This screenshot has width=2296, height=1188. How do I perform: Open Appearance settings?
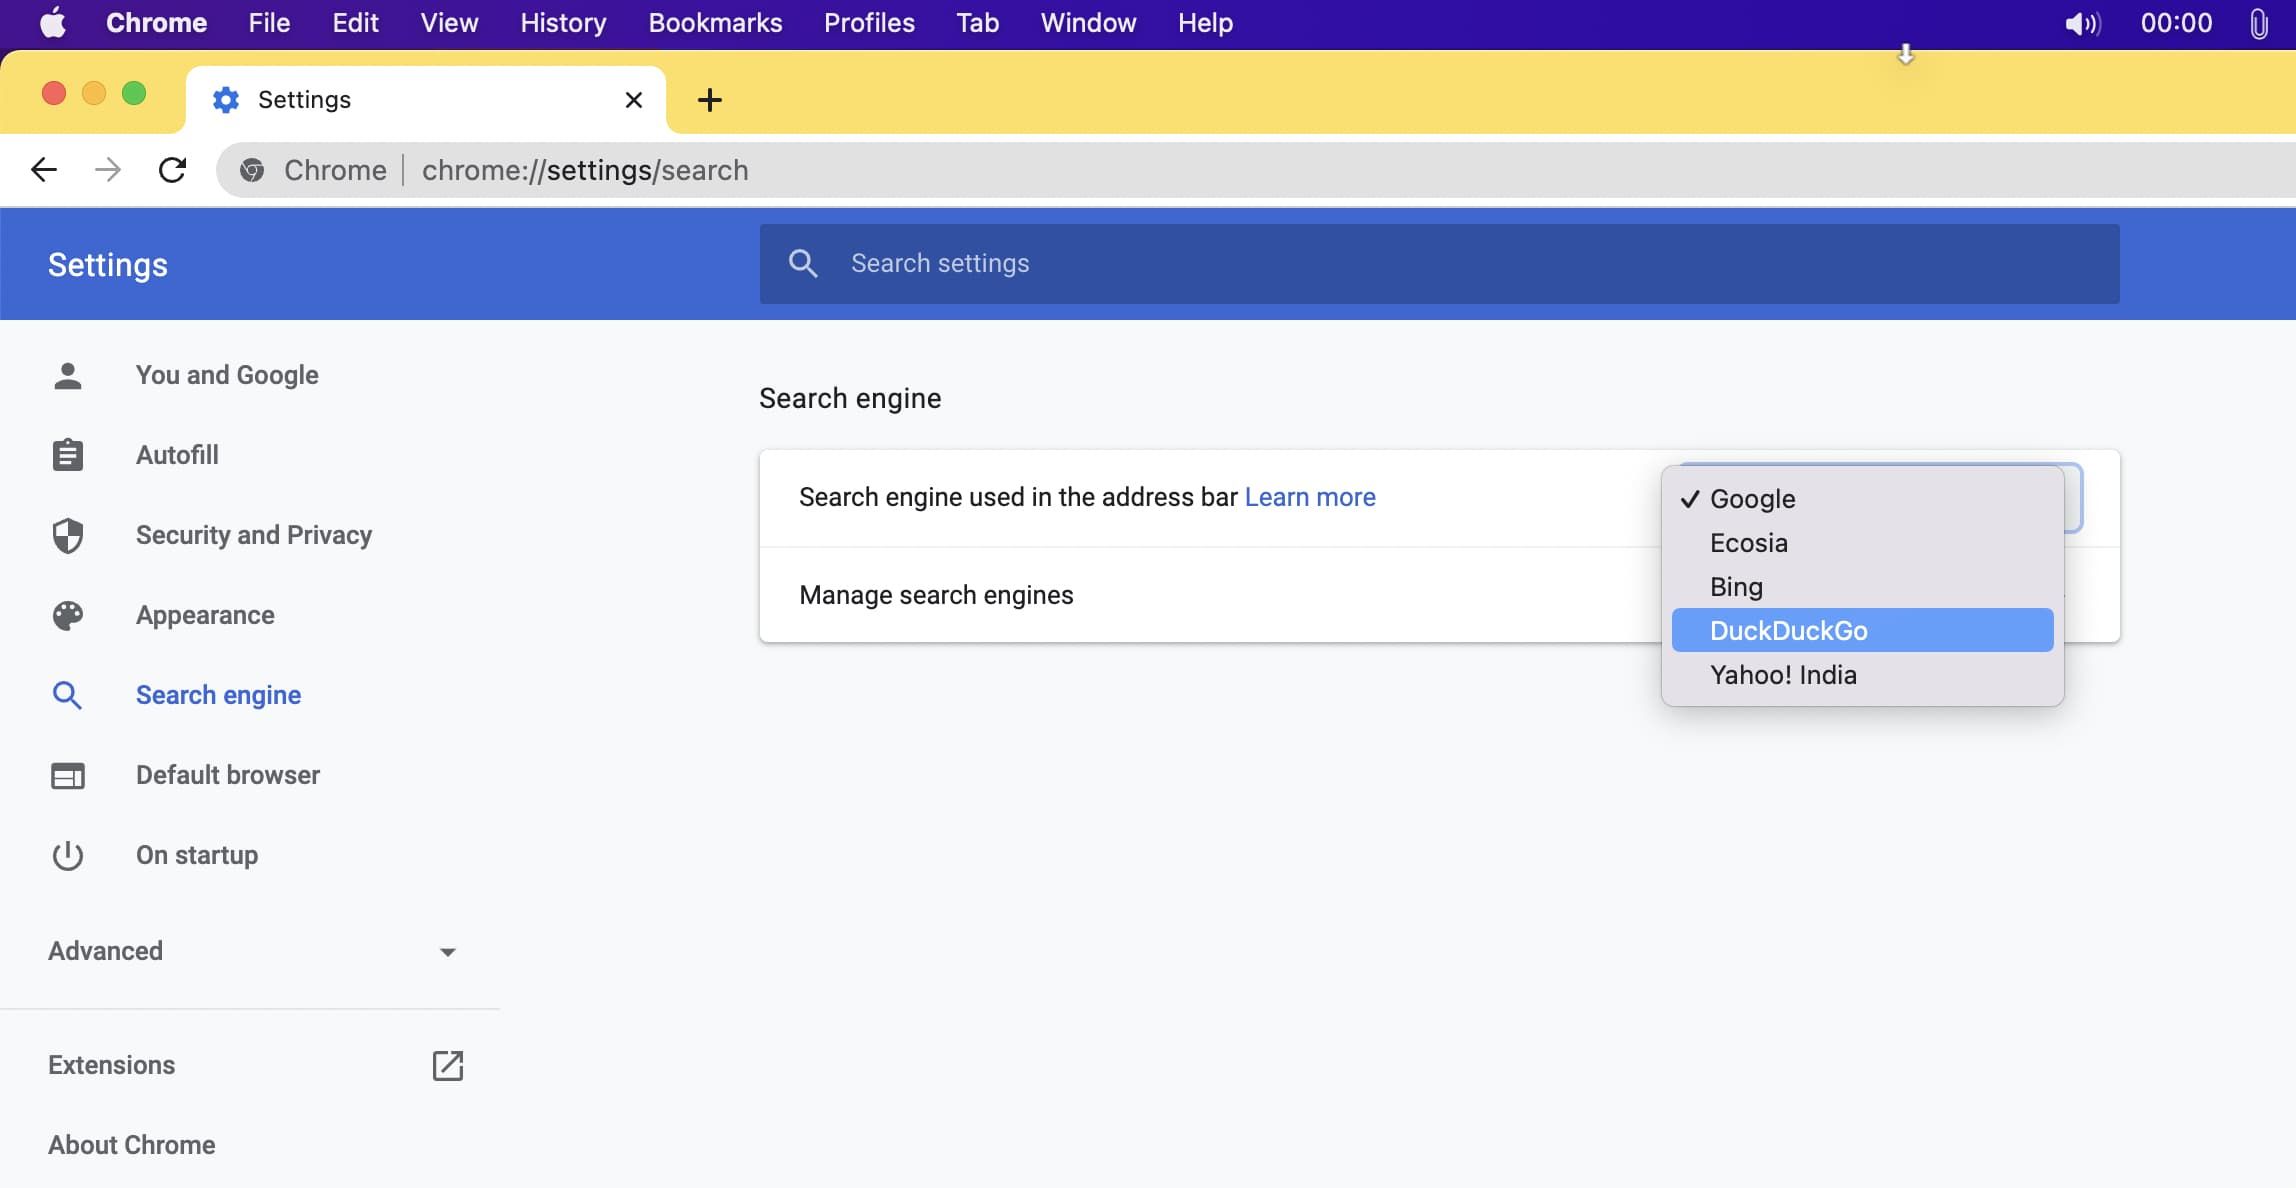point(205,615)
